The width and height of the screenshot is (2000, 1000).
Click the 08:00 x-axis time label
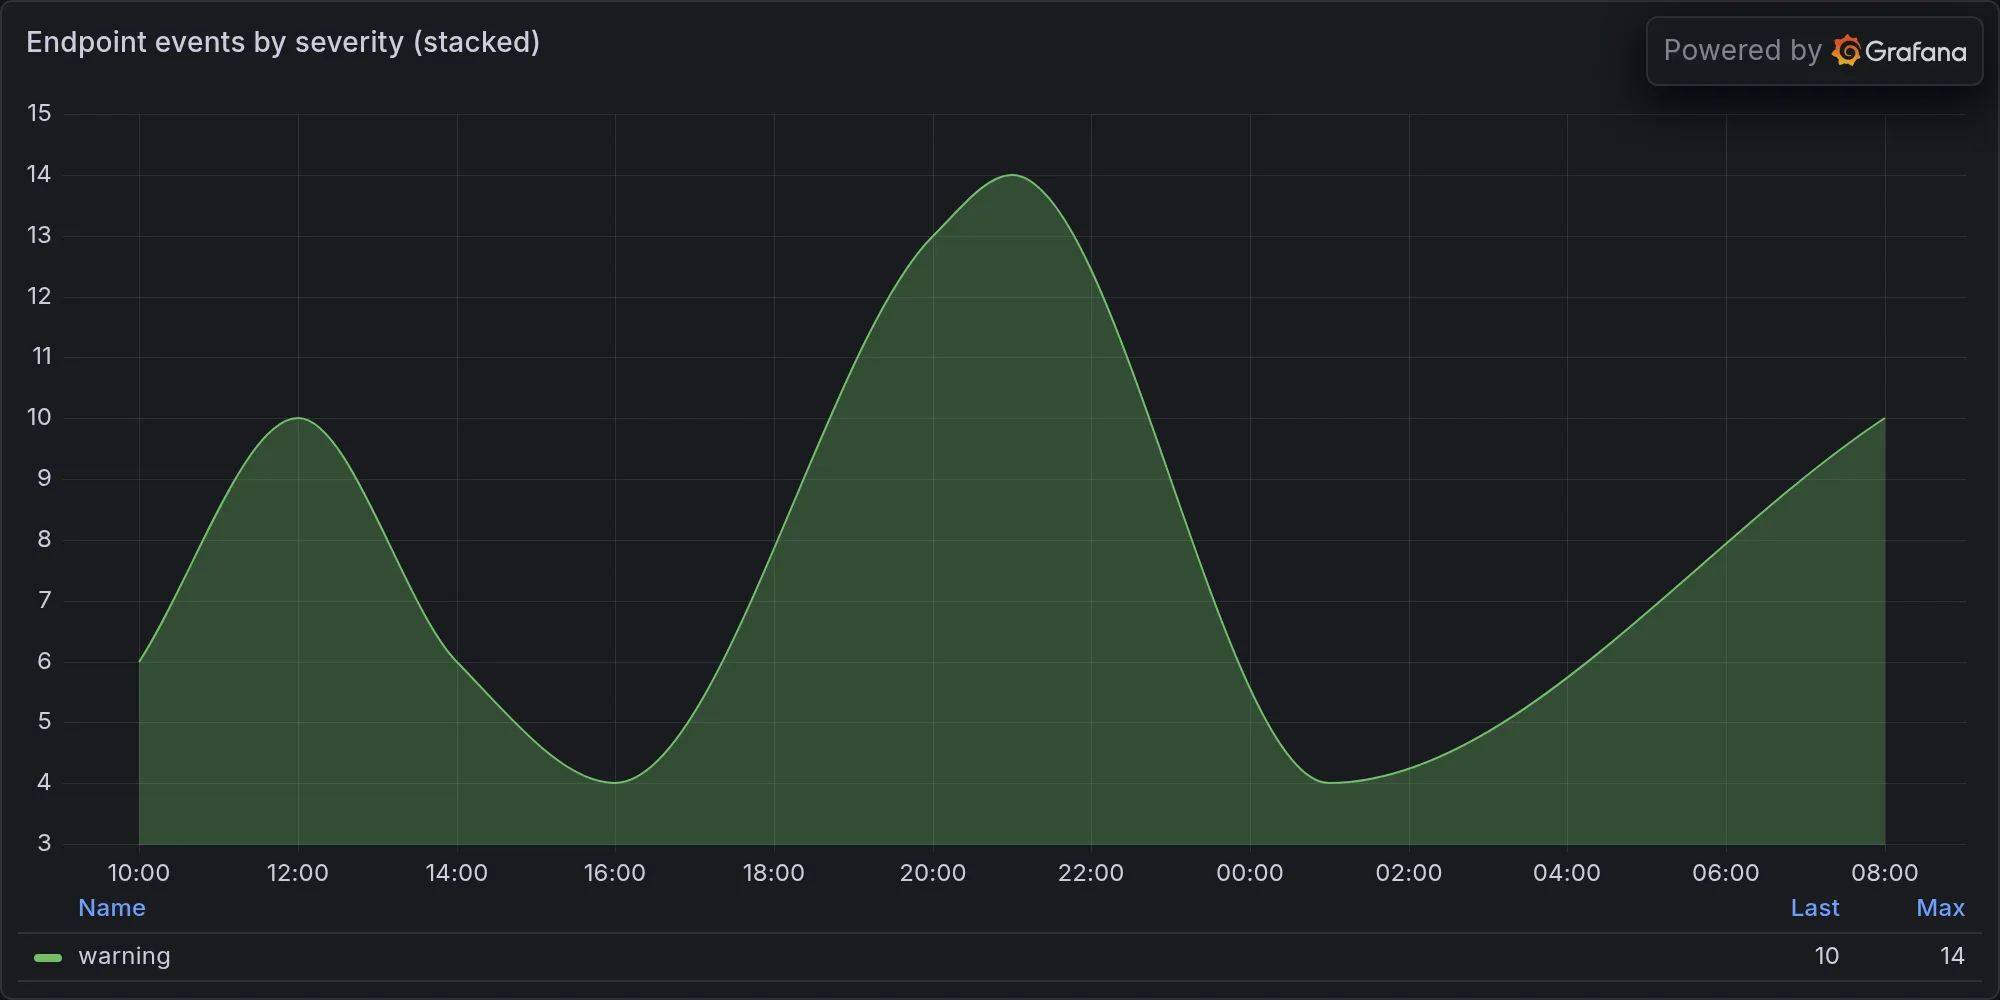point(1884,873)
